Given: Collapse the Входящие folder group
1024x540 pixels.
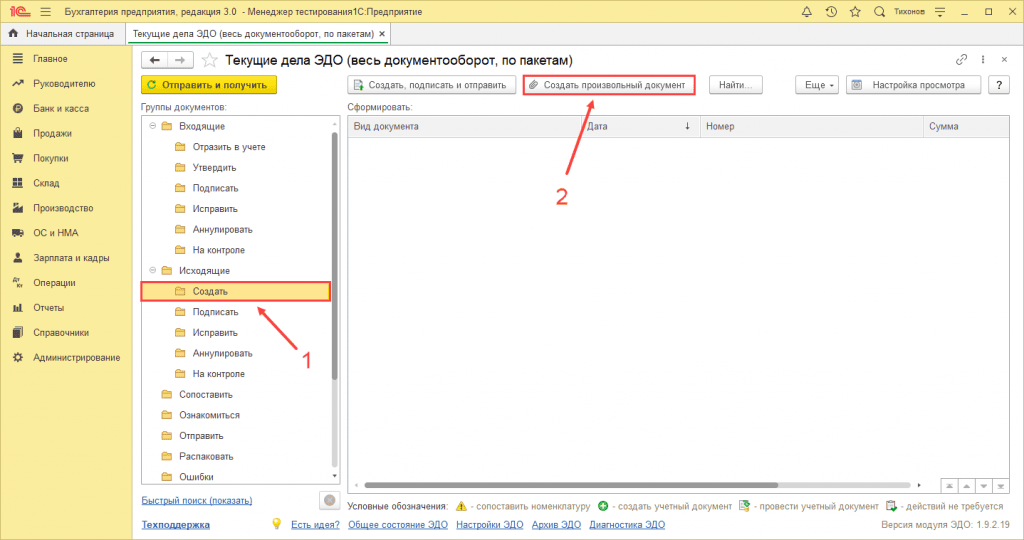Looking at the screenshot, I should (x=153, y=126).
